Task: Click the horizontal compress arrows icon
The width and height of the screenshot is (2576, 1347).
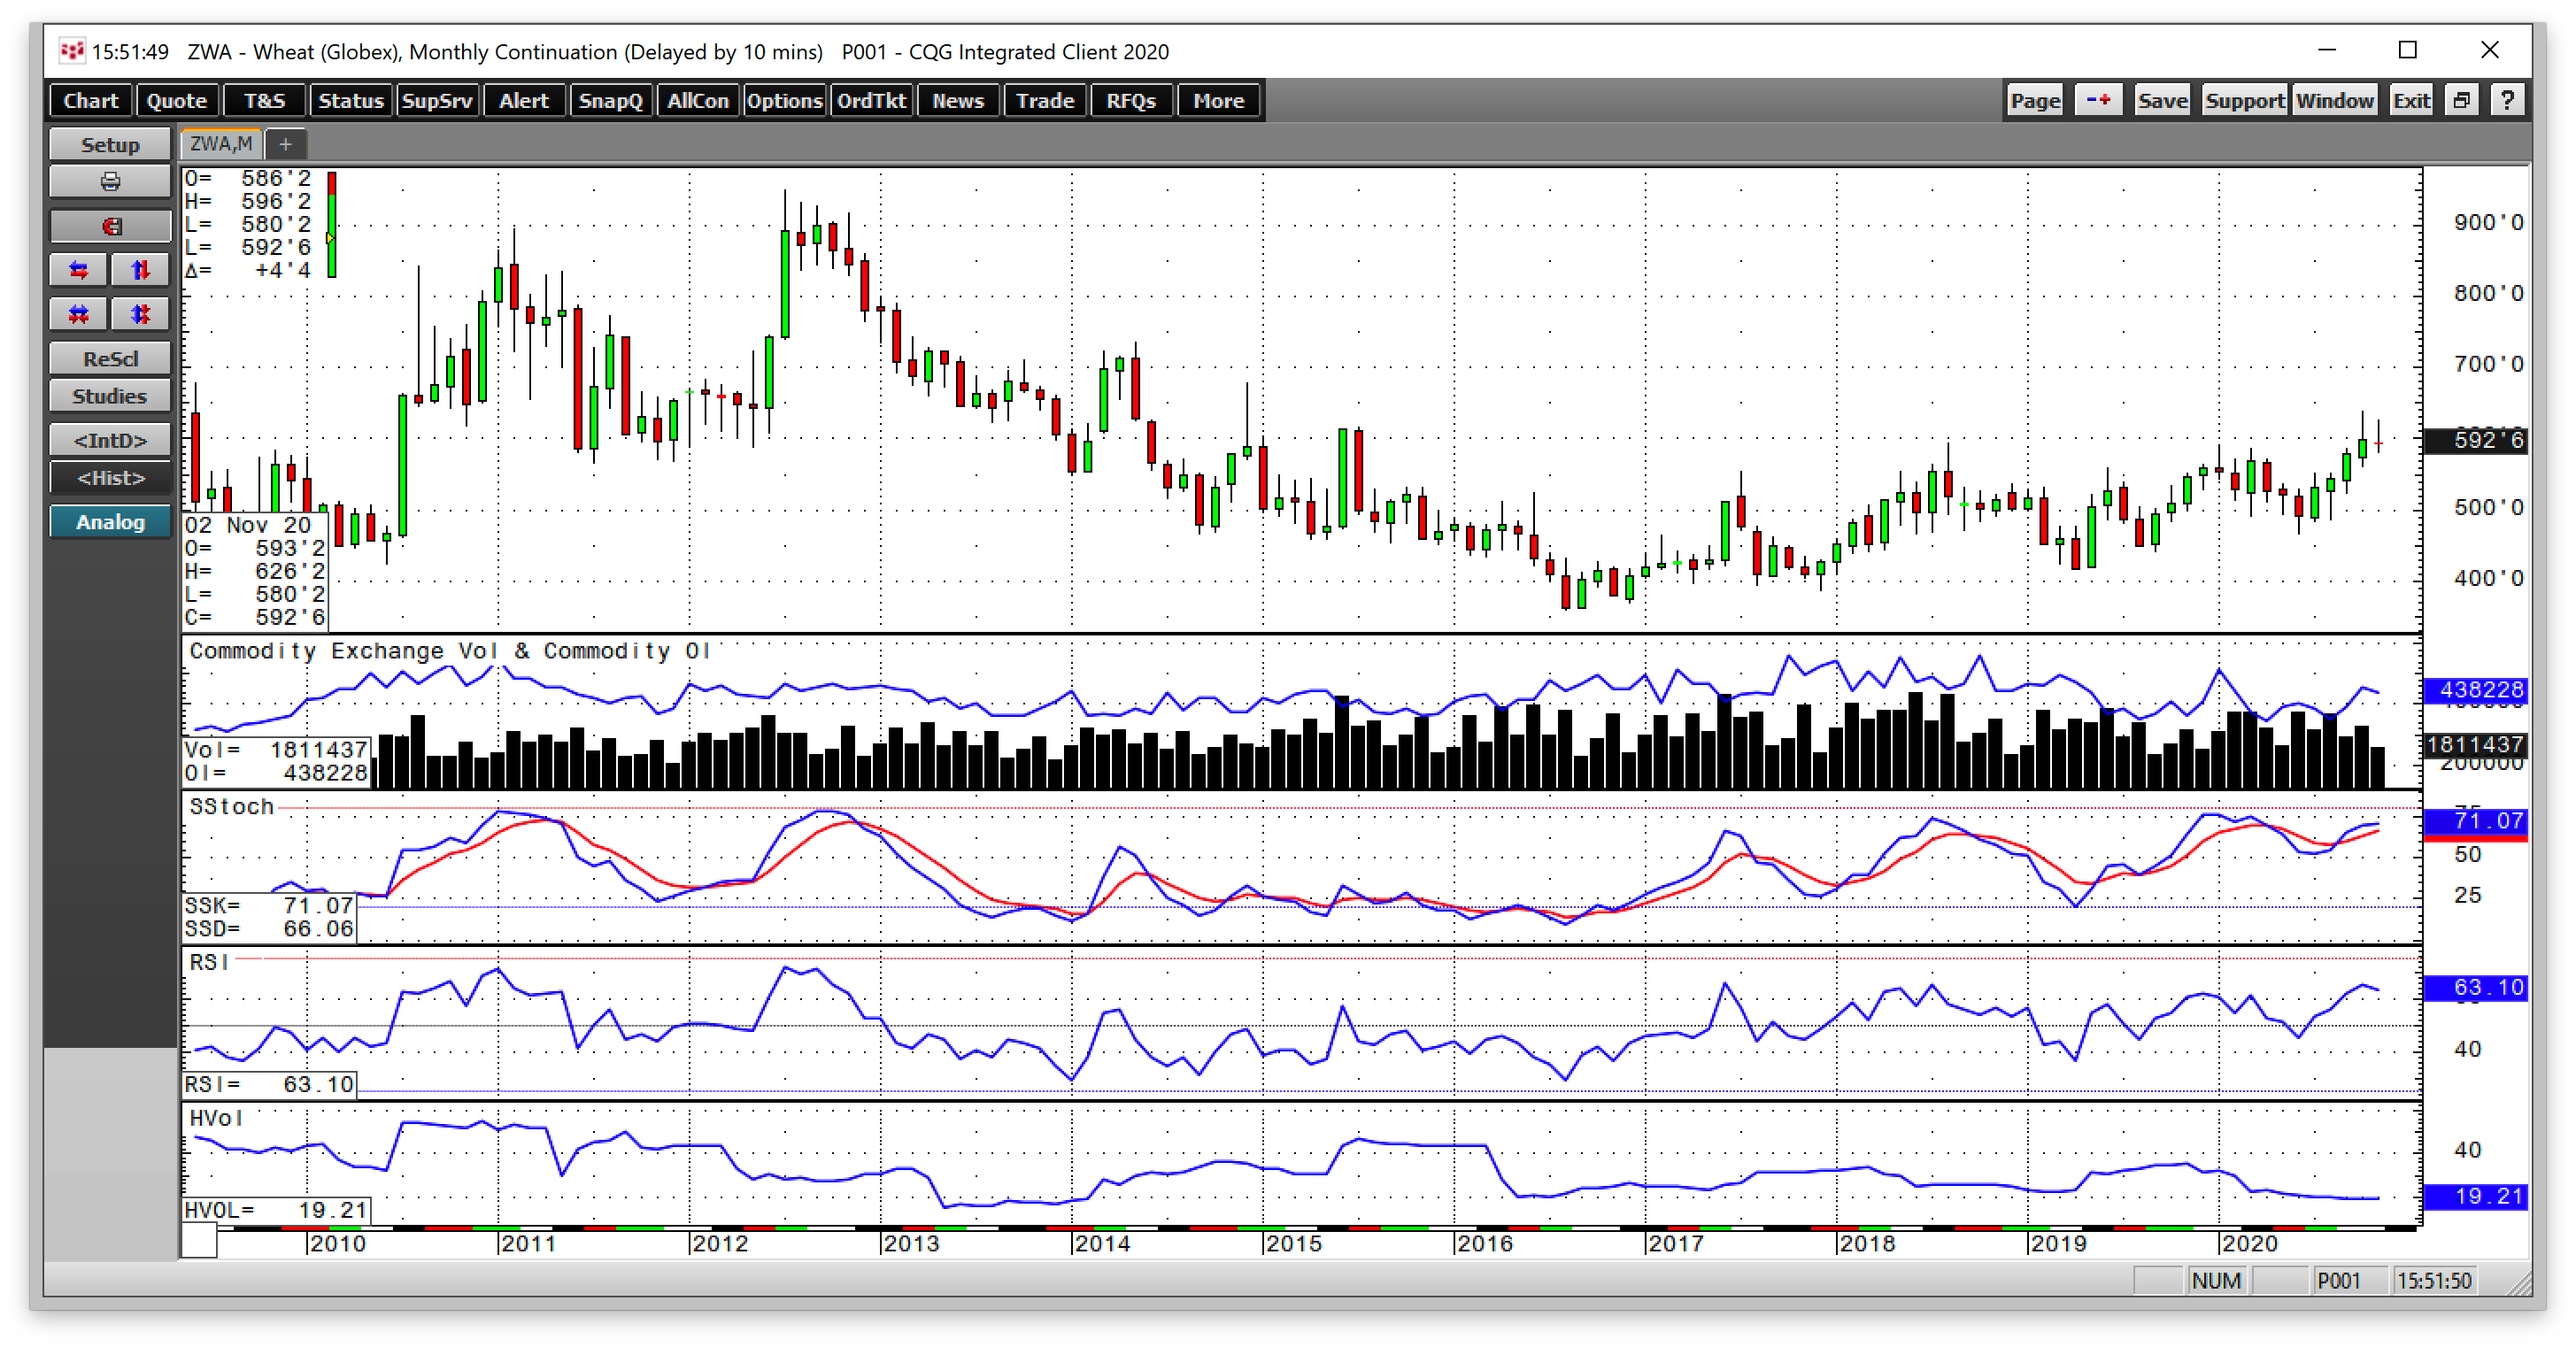Action: tap(79, 314)
